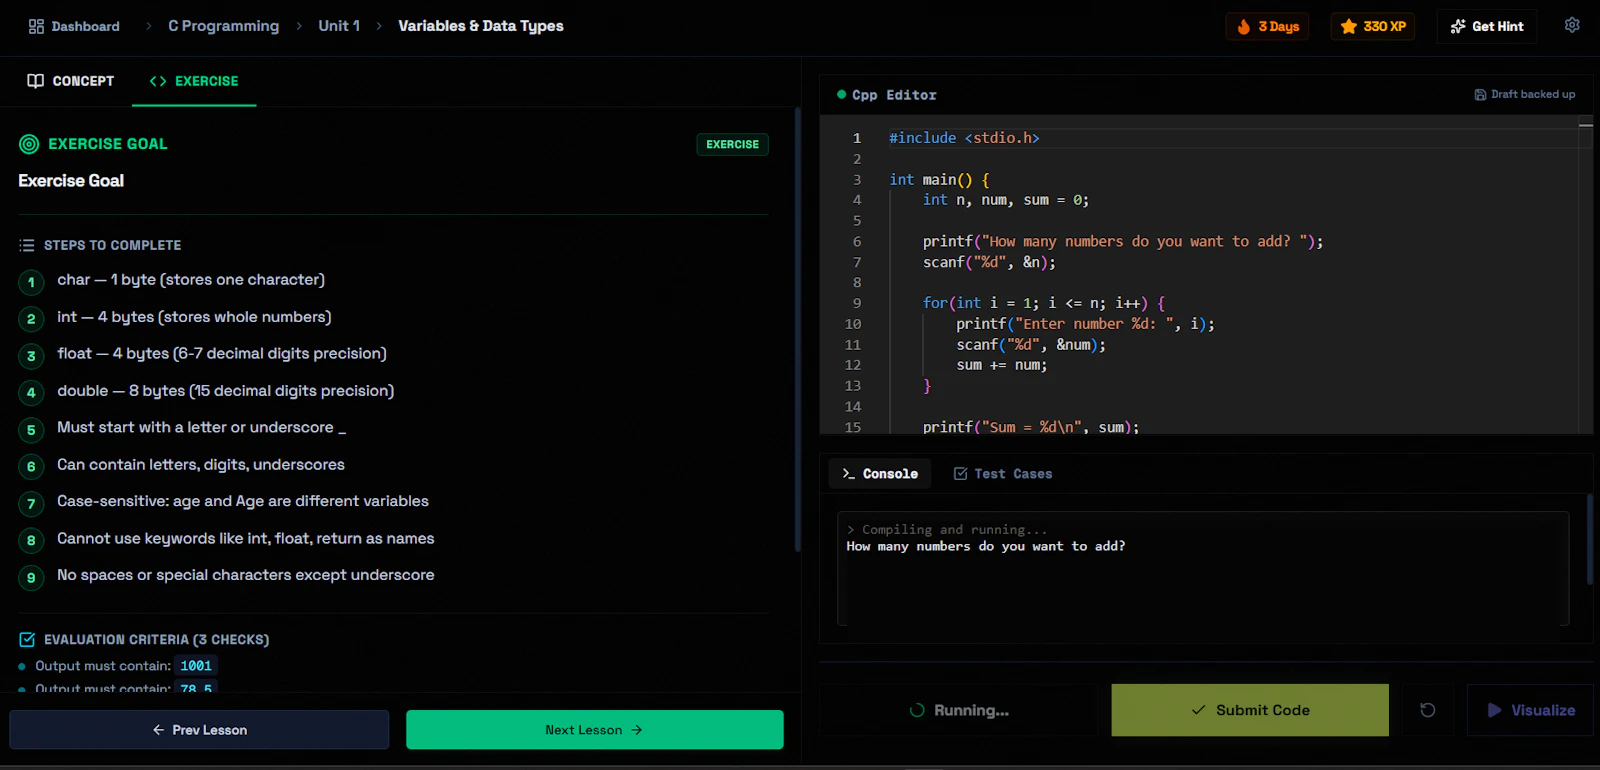
Task: Open the Unit 1 breadcrumb
Action: point(339,26)
